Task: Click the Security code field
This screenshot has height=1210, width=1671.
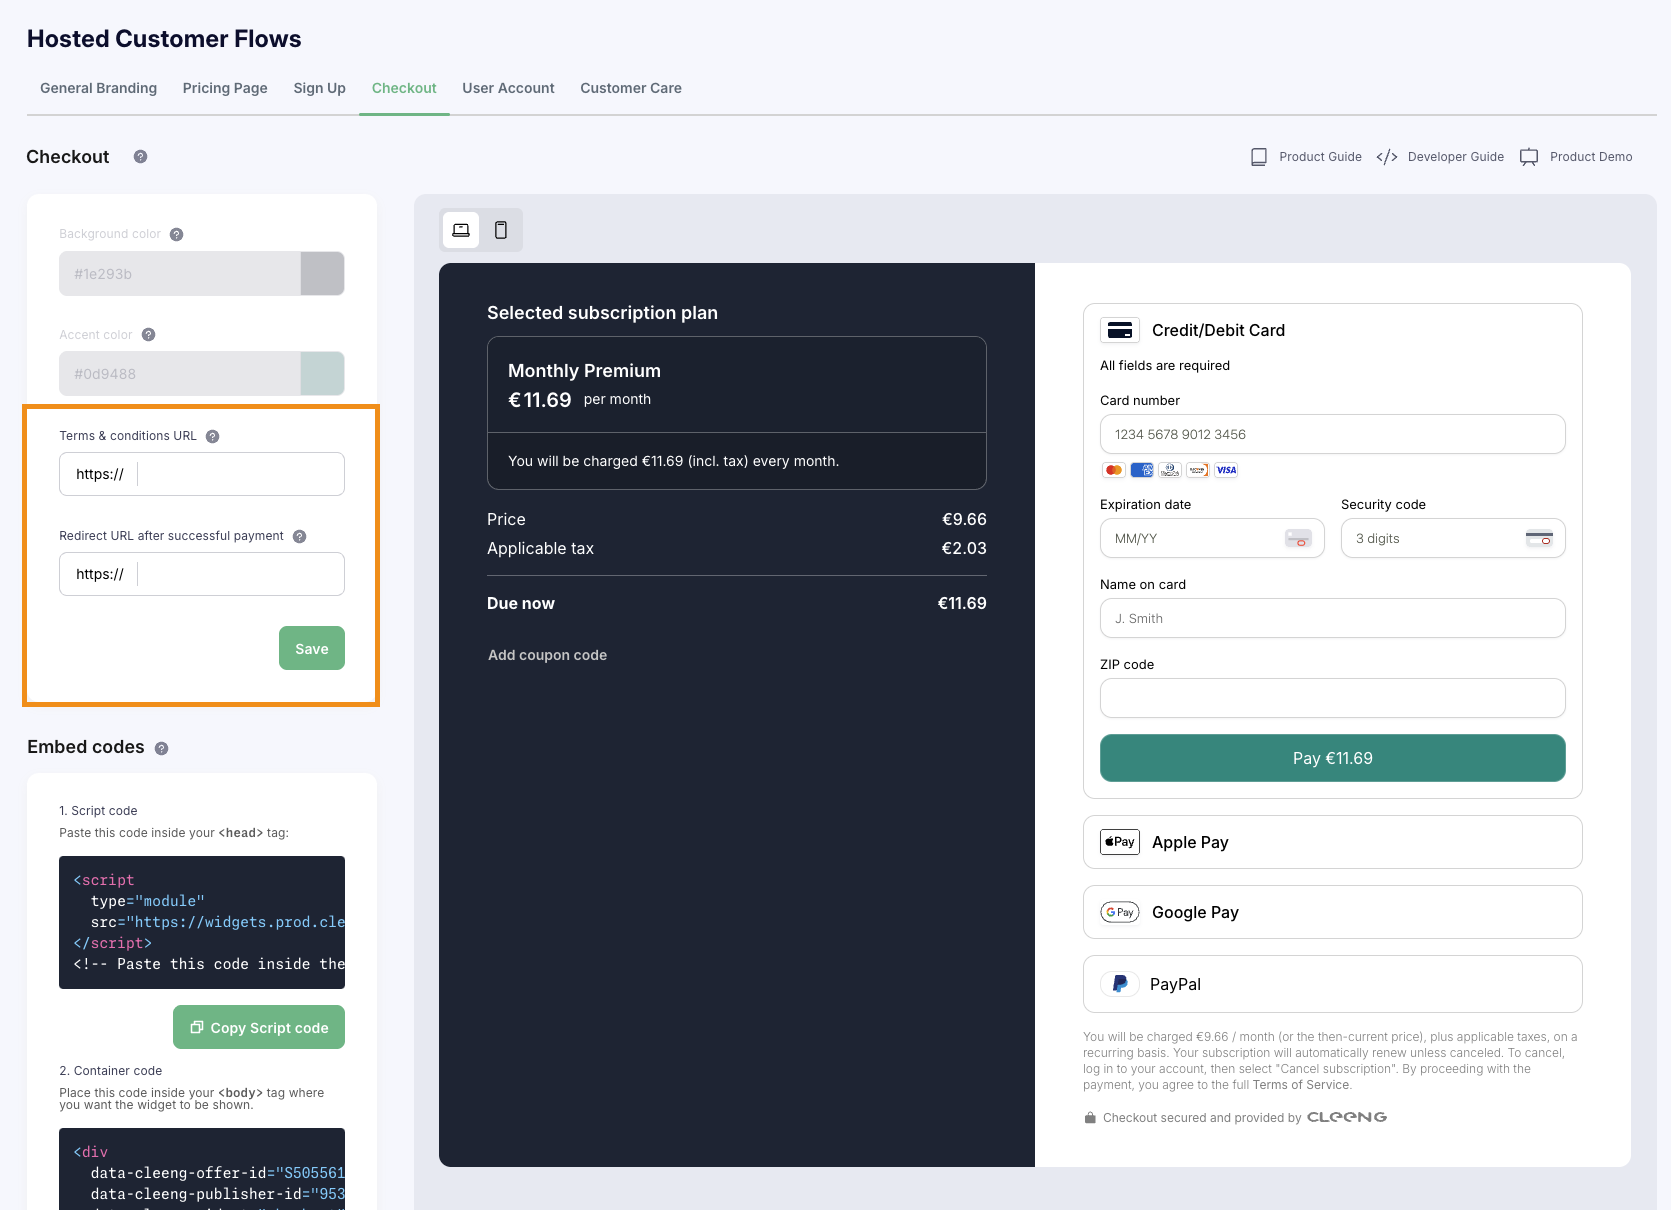Action: click(x=1453, y=538)
